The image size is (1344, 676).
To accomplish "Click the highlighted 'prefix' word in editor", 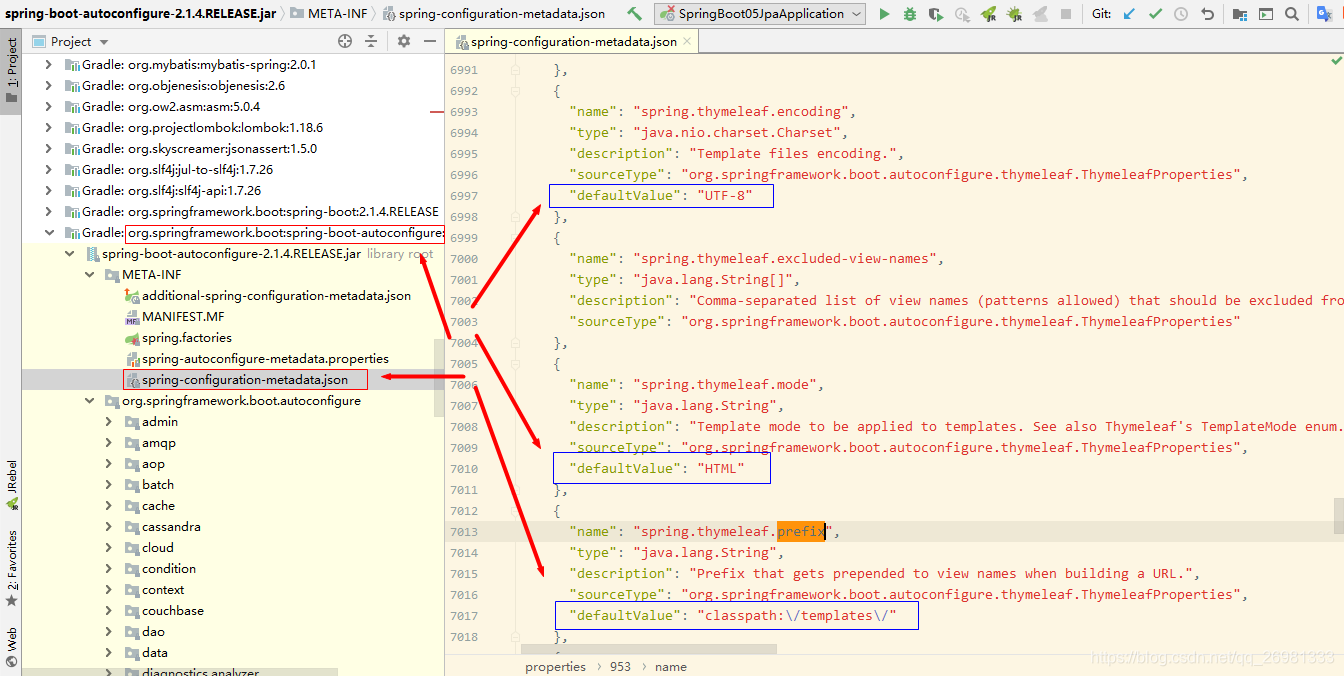I will click(801, 531).
